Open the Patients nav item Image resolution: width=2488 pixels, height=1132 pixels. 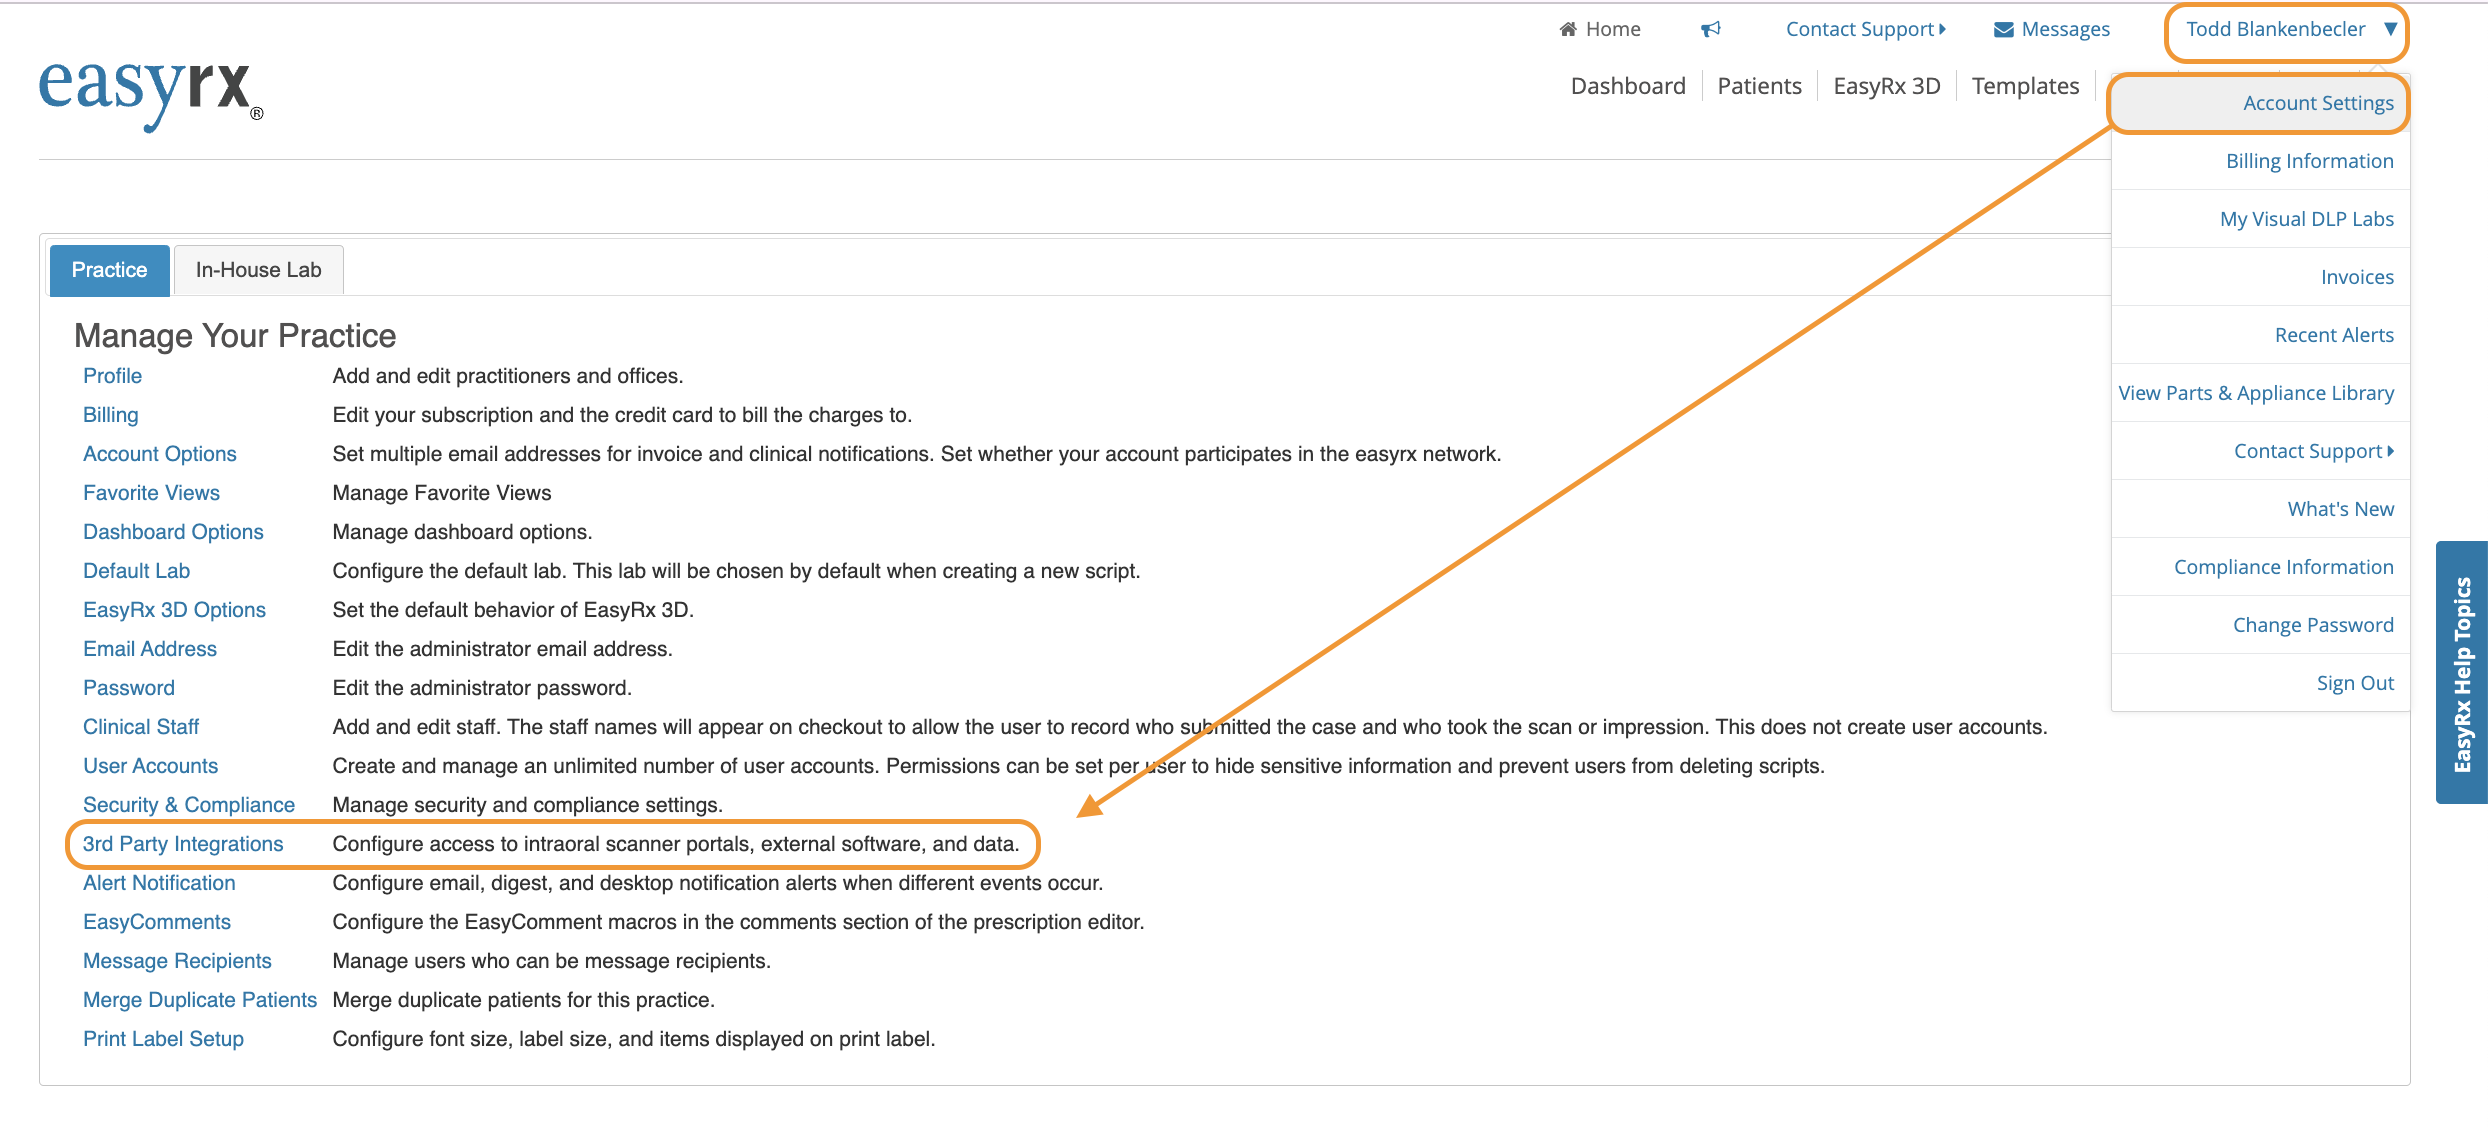1759,86
